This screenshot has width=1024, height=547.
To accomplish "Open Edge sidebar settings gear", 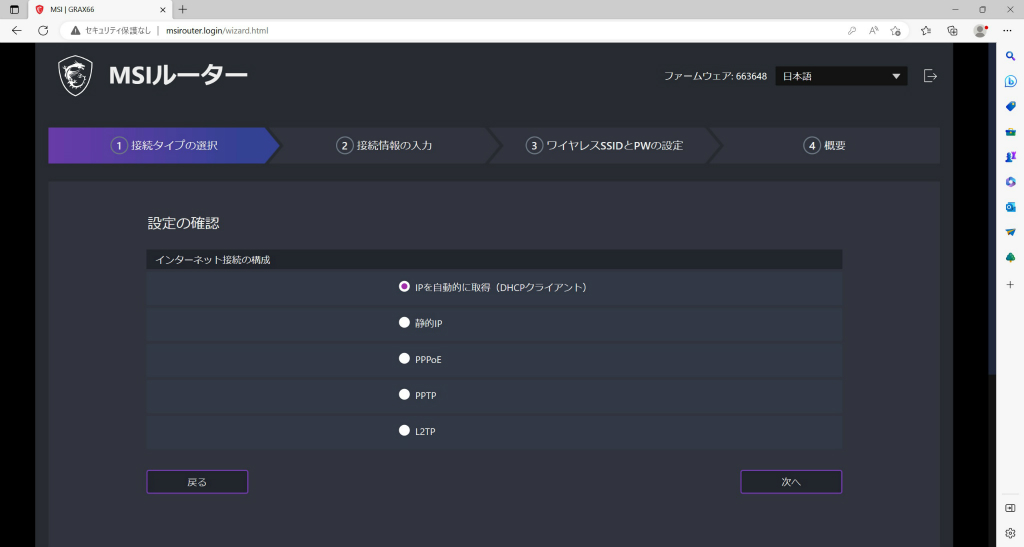I will pos(1010,533).
